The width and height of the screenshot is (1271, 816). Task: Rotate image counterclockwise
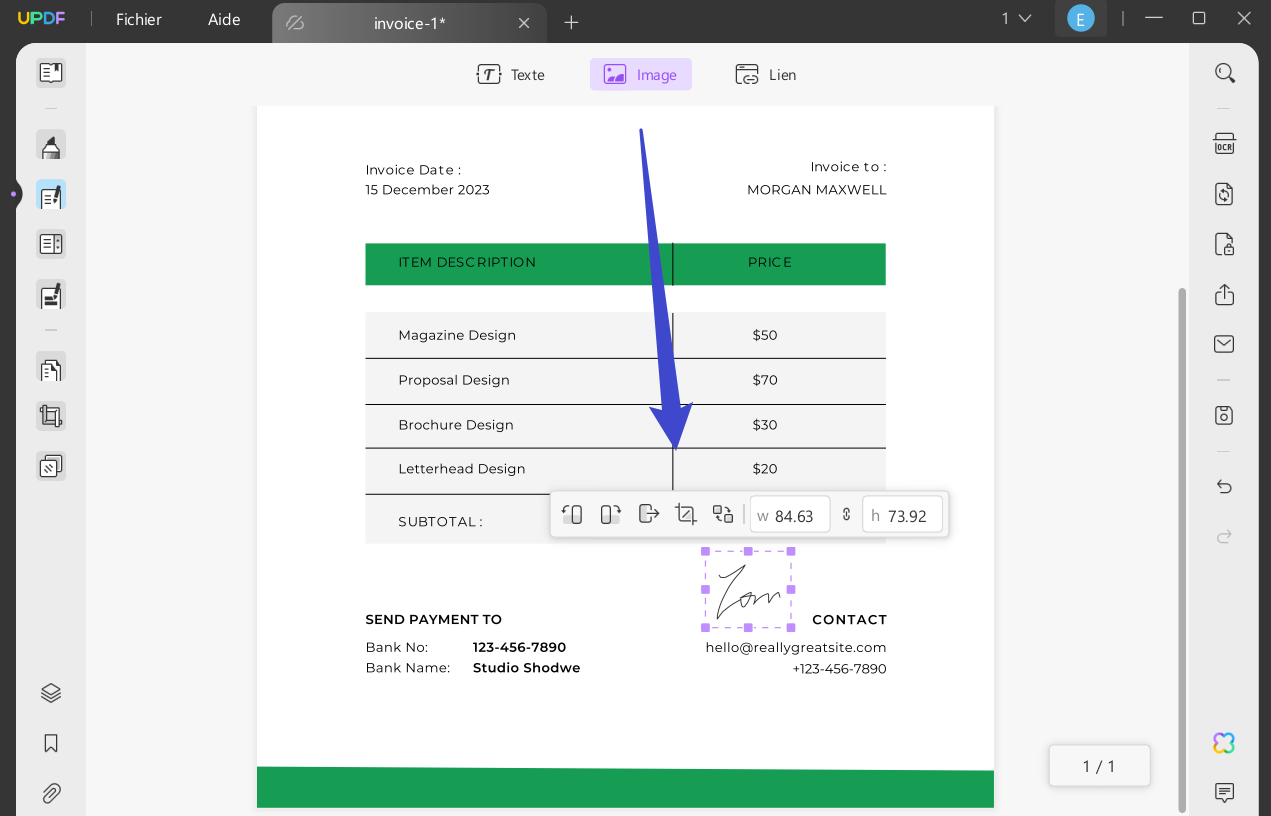pyautogui.click(x=572, y=515)
